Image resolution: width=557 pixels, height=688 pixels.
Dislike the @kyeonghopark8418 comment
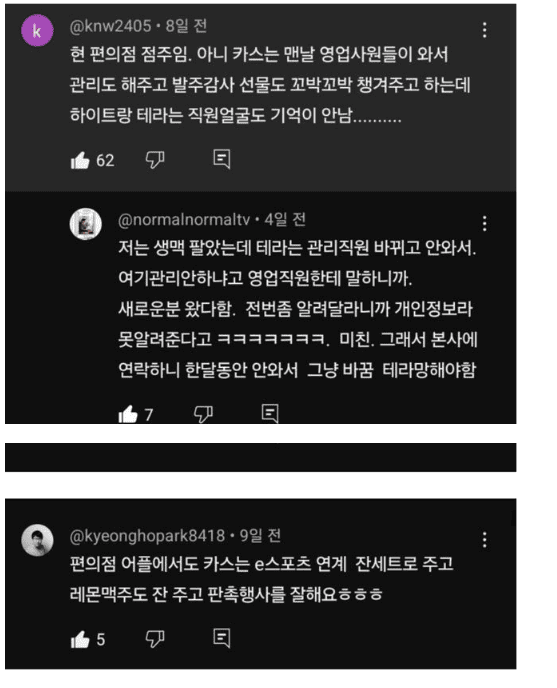point(155,639)
